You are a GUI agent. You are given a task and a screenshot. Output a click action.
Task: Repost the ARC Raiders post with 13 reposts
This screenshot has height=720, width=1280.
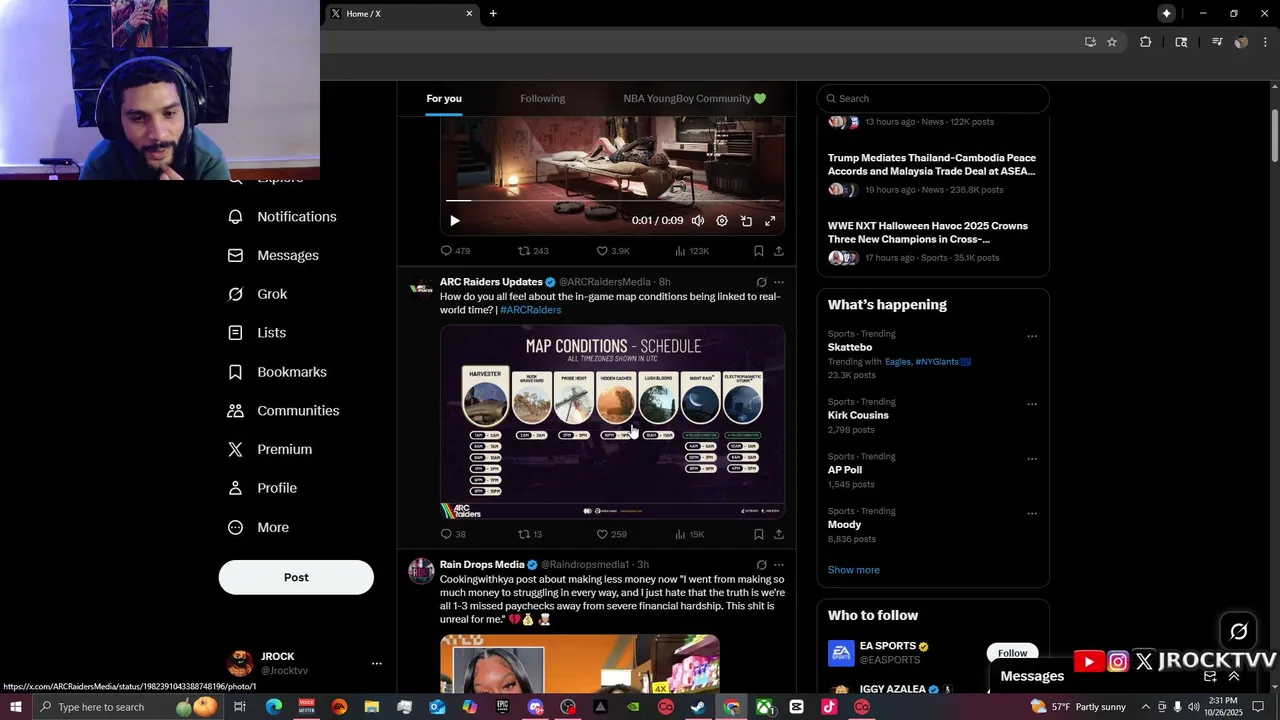click(x=530, y=534)
